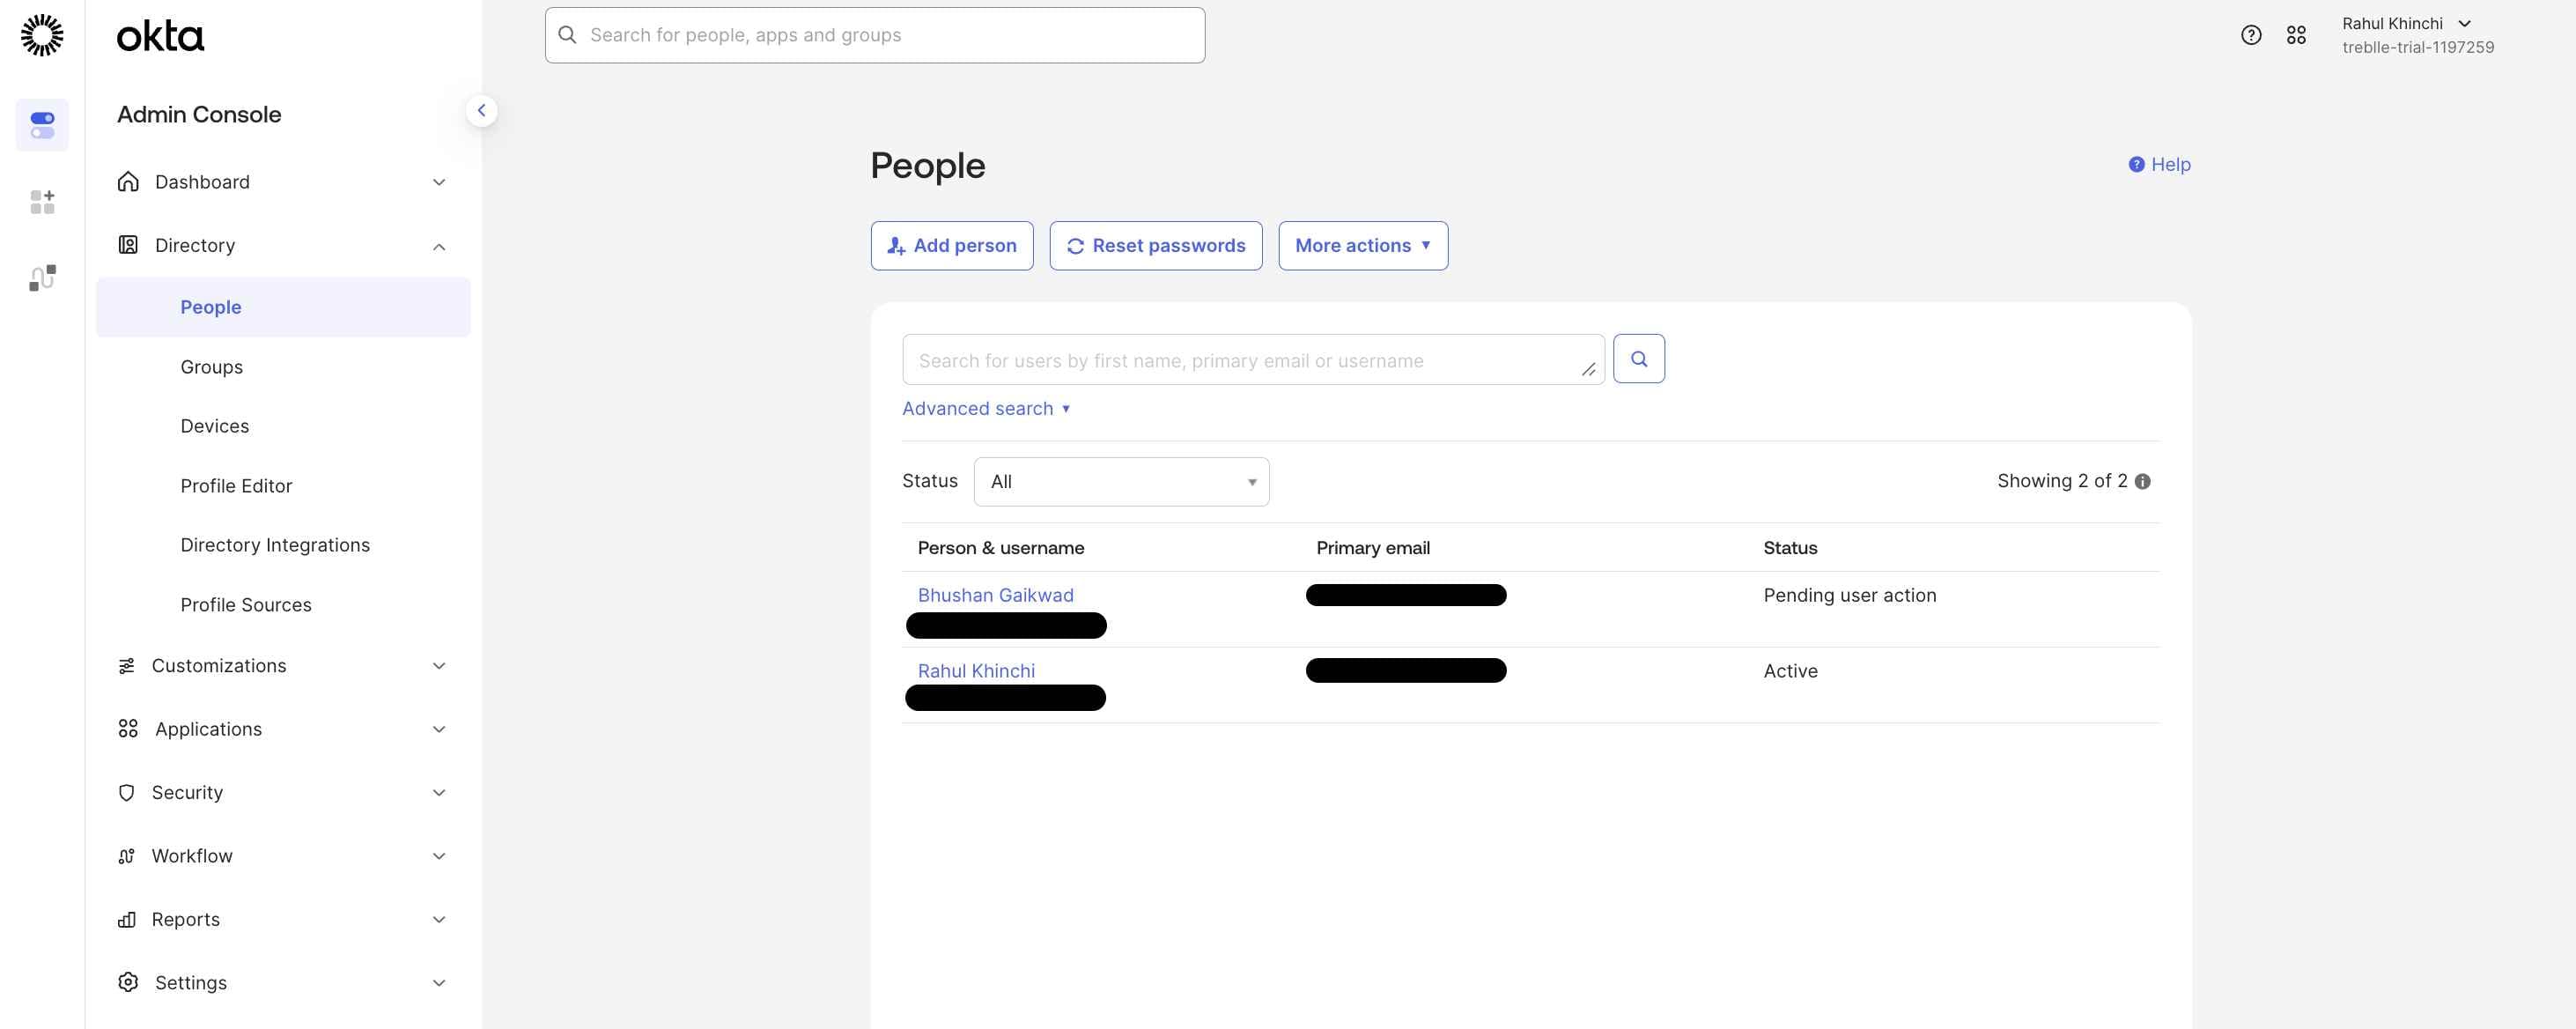Open Groups in the Directory menu
Screen dimensions: 2576x1029
pyautogui.click(x=211, y=367)
